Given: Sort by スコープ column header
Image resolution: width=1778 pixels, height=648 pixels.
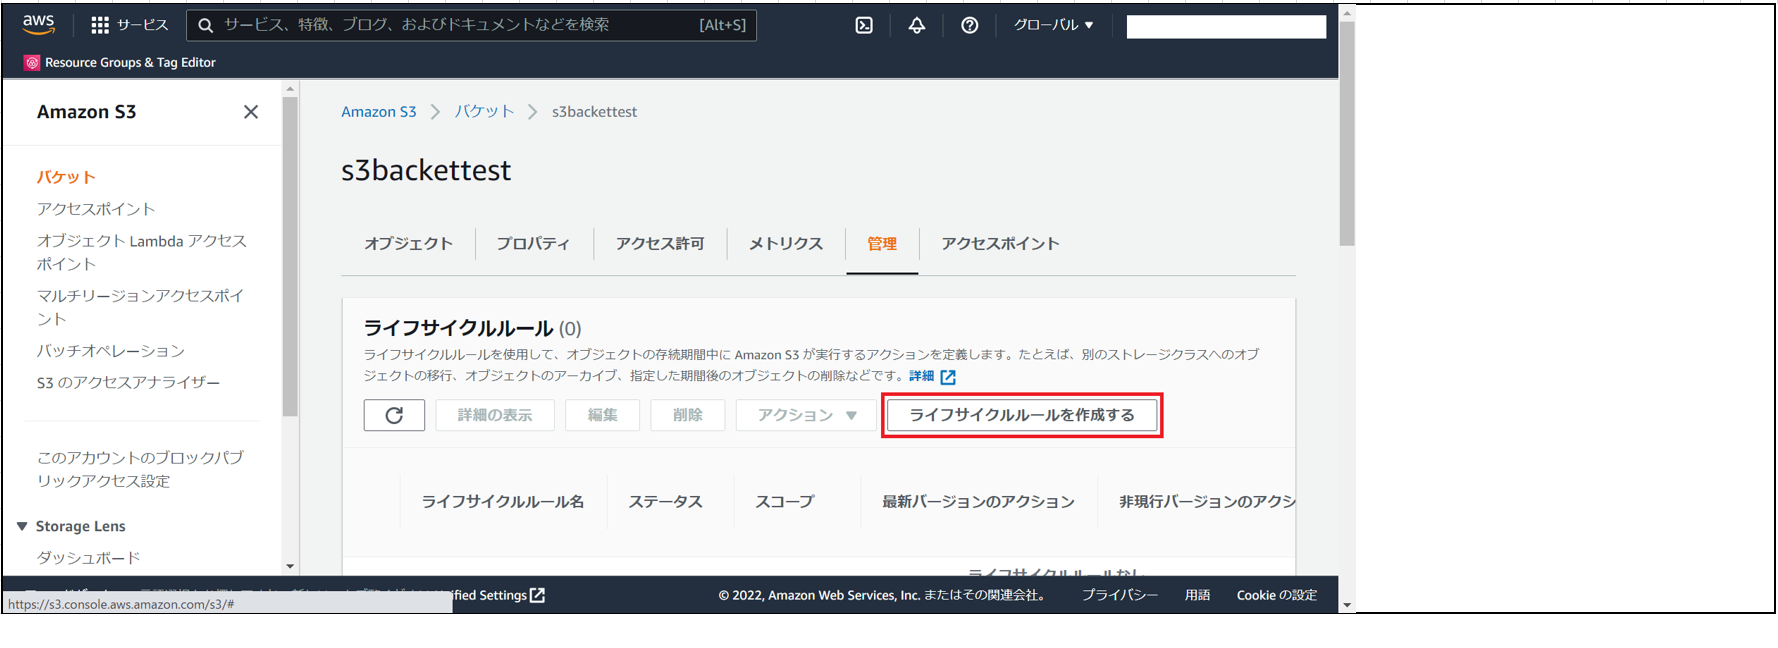Looking at the screenshot, I should [785, 502].
